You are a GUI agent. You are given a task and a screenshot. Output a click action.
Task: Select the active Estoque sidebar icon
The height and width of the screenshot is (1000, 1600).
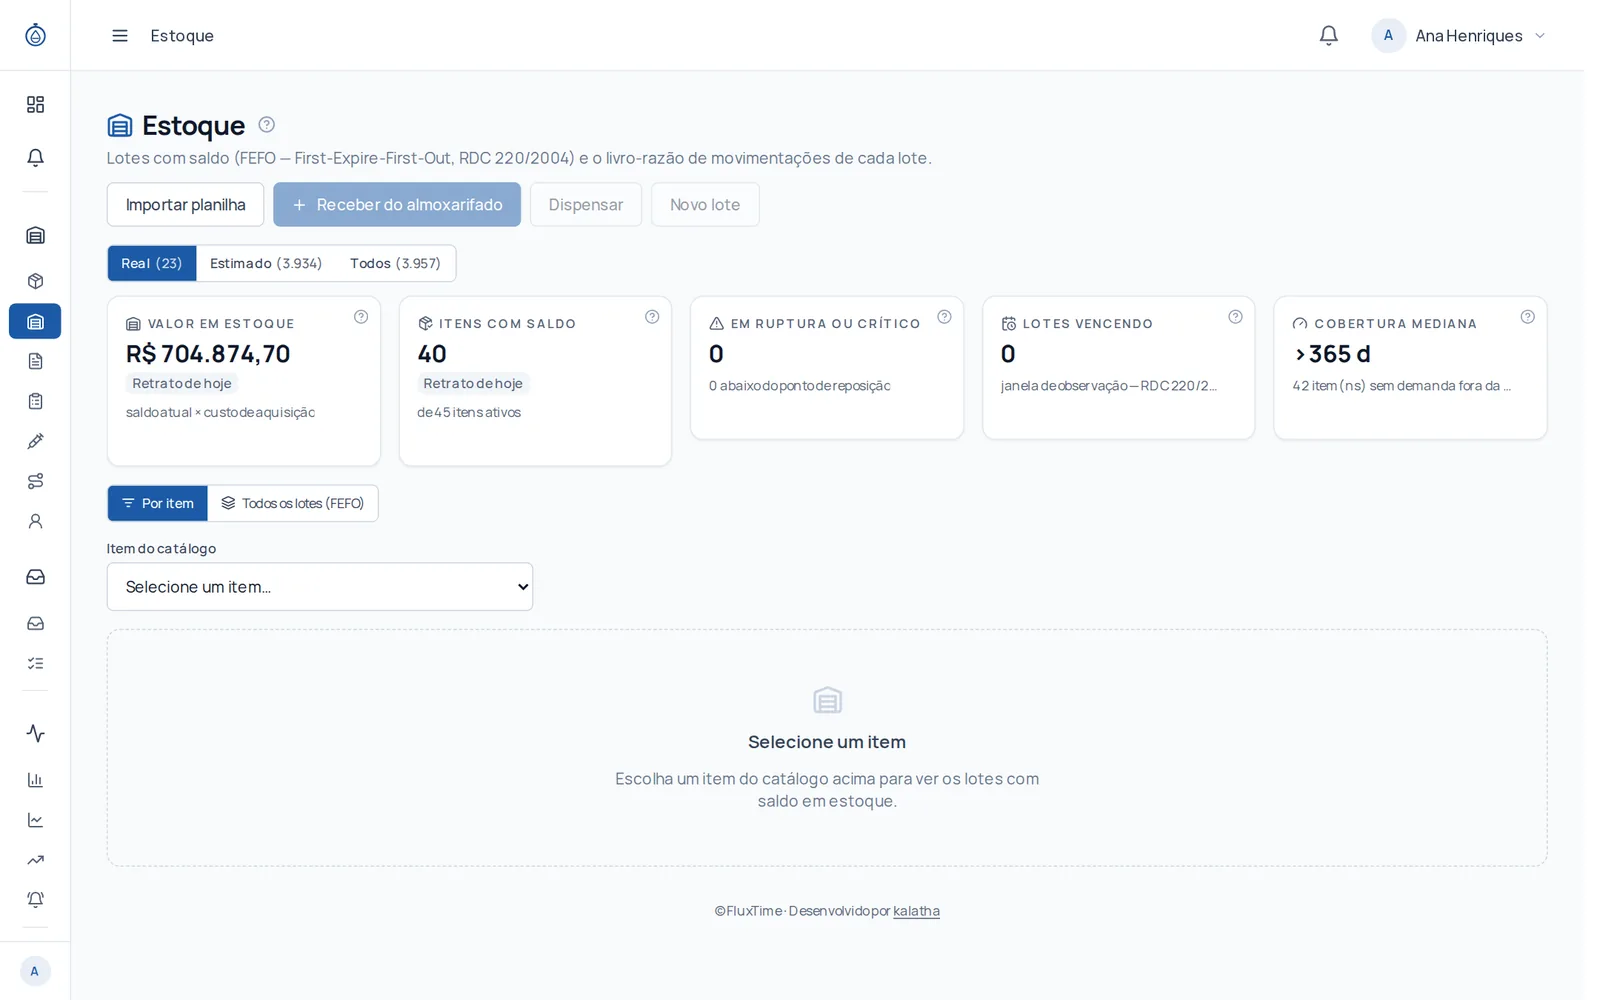click(35, 321)
